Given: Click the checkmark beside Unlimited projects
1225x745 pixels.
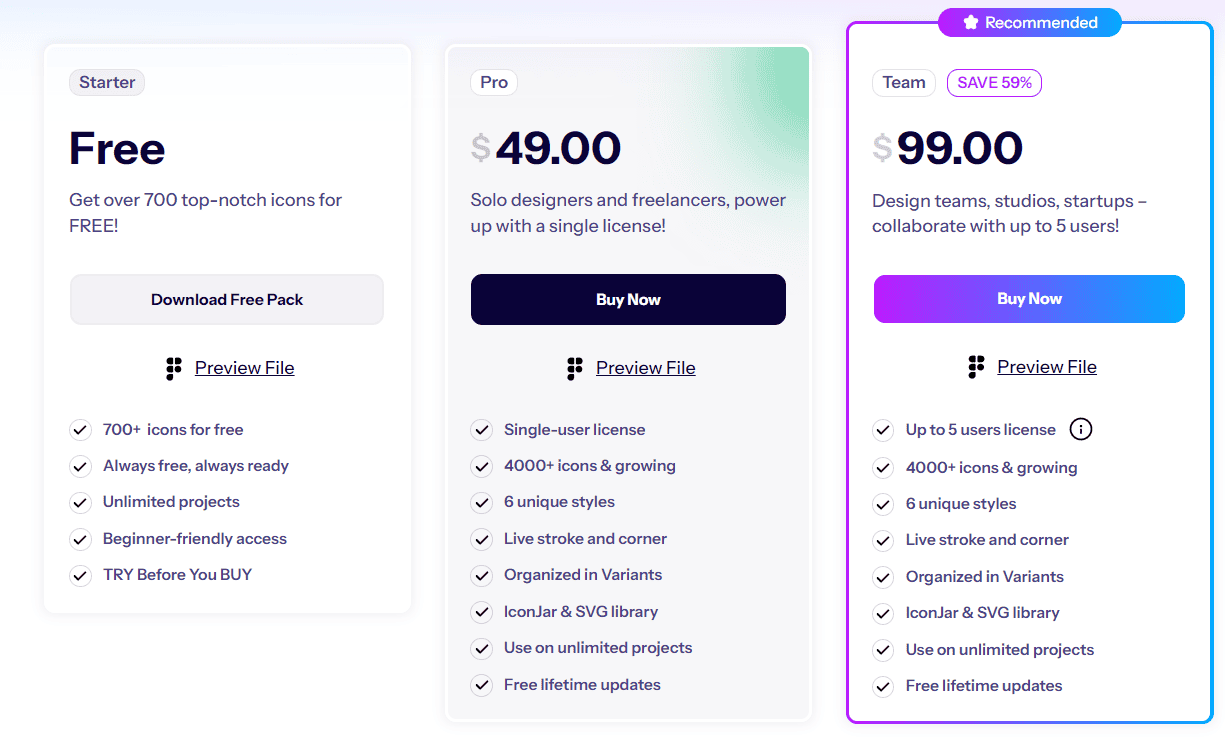Looking at the screenshot, I should coord(81,502).
